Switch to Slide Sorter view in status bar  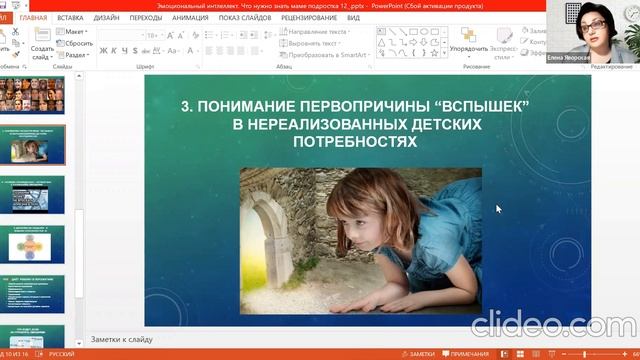(x=520, y=354)
